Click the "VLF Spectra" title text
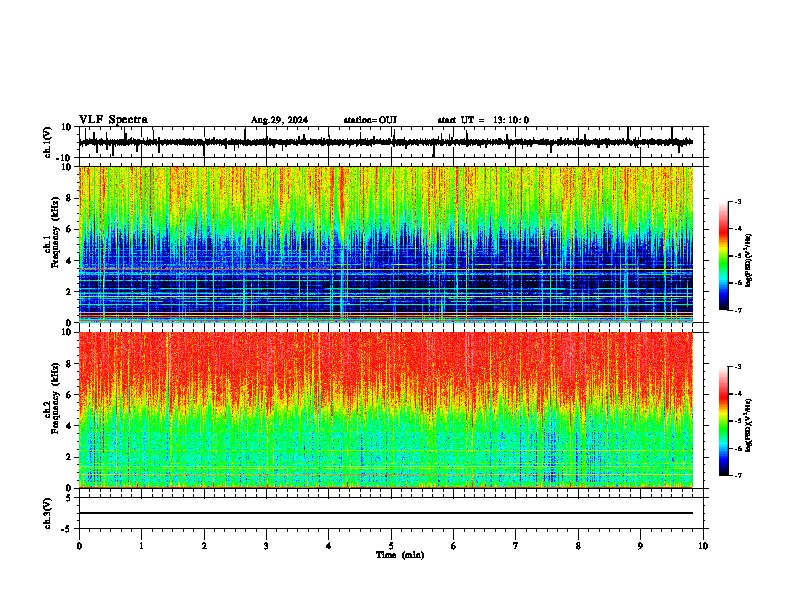The height and width of the screenshot is (612, 792). coord(113,120)
